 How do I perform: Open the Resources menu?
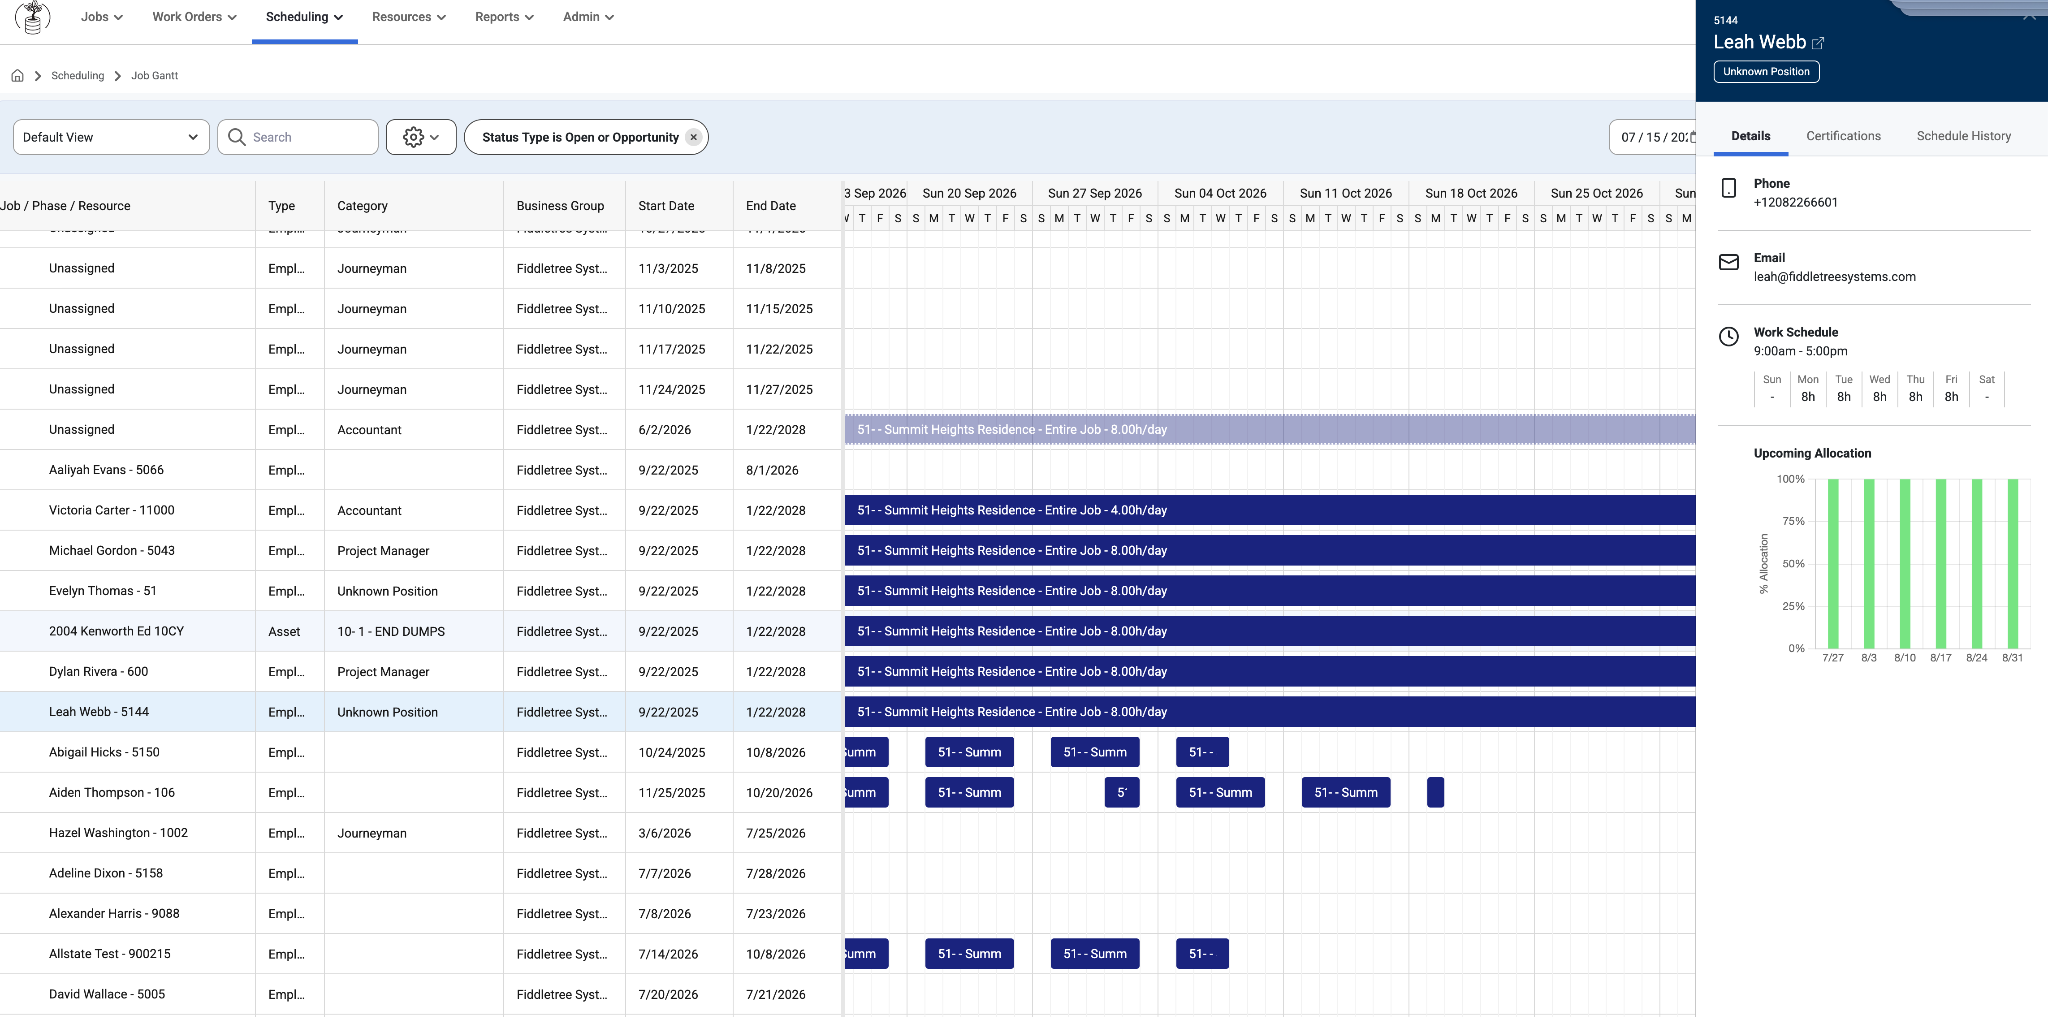(x=409, y=17)
